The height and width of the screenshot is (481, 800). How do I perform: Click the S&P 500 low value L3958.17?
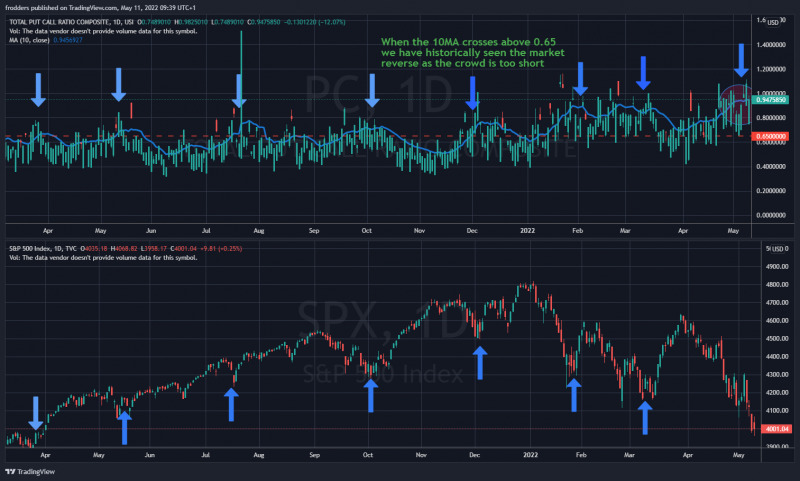(x=154, y=248)
